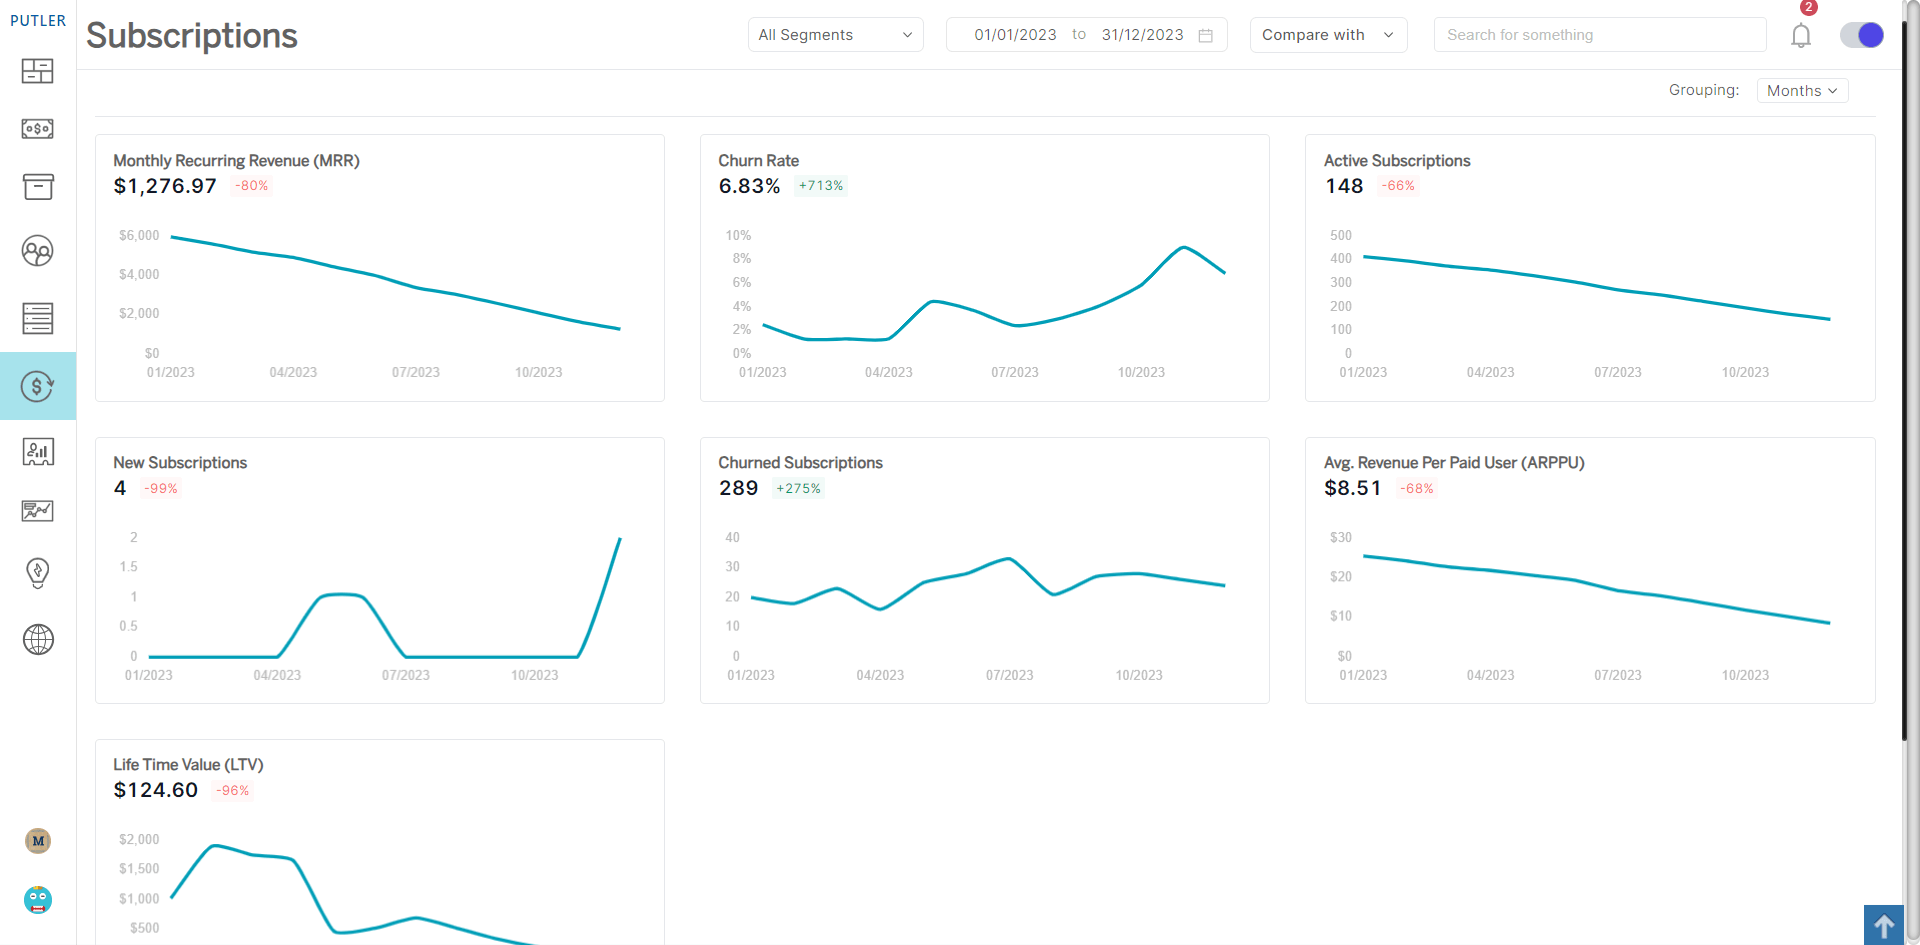Open the Home dashboard icon in sidebar
Image resolution: width=1920 pixels, height=945 pixels.
point(38,71)
